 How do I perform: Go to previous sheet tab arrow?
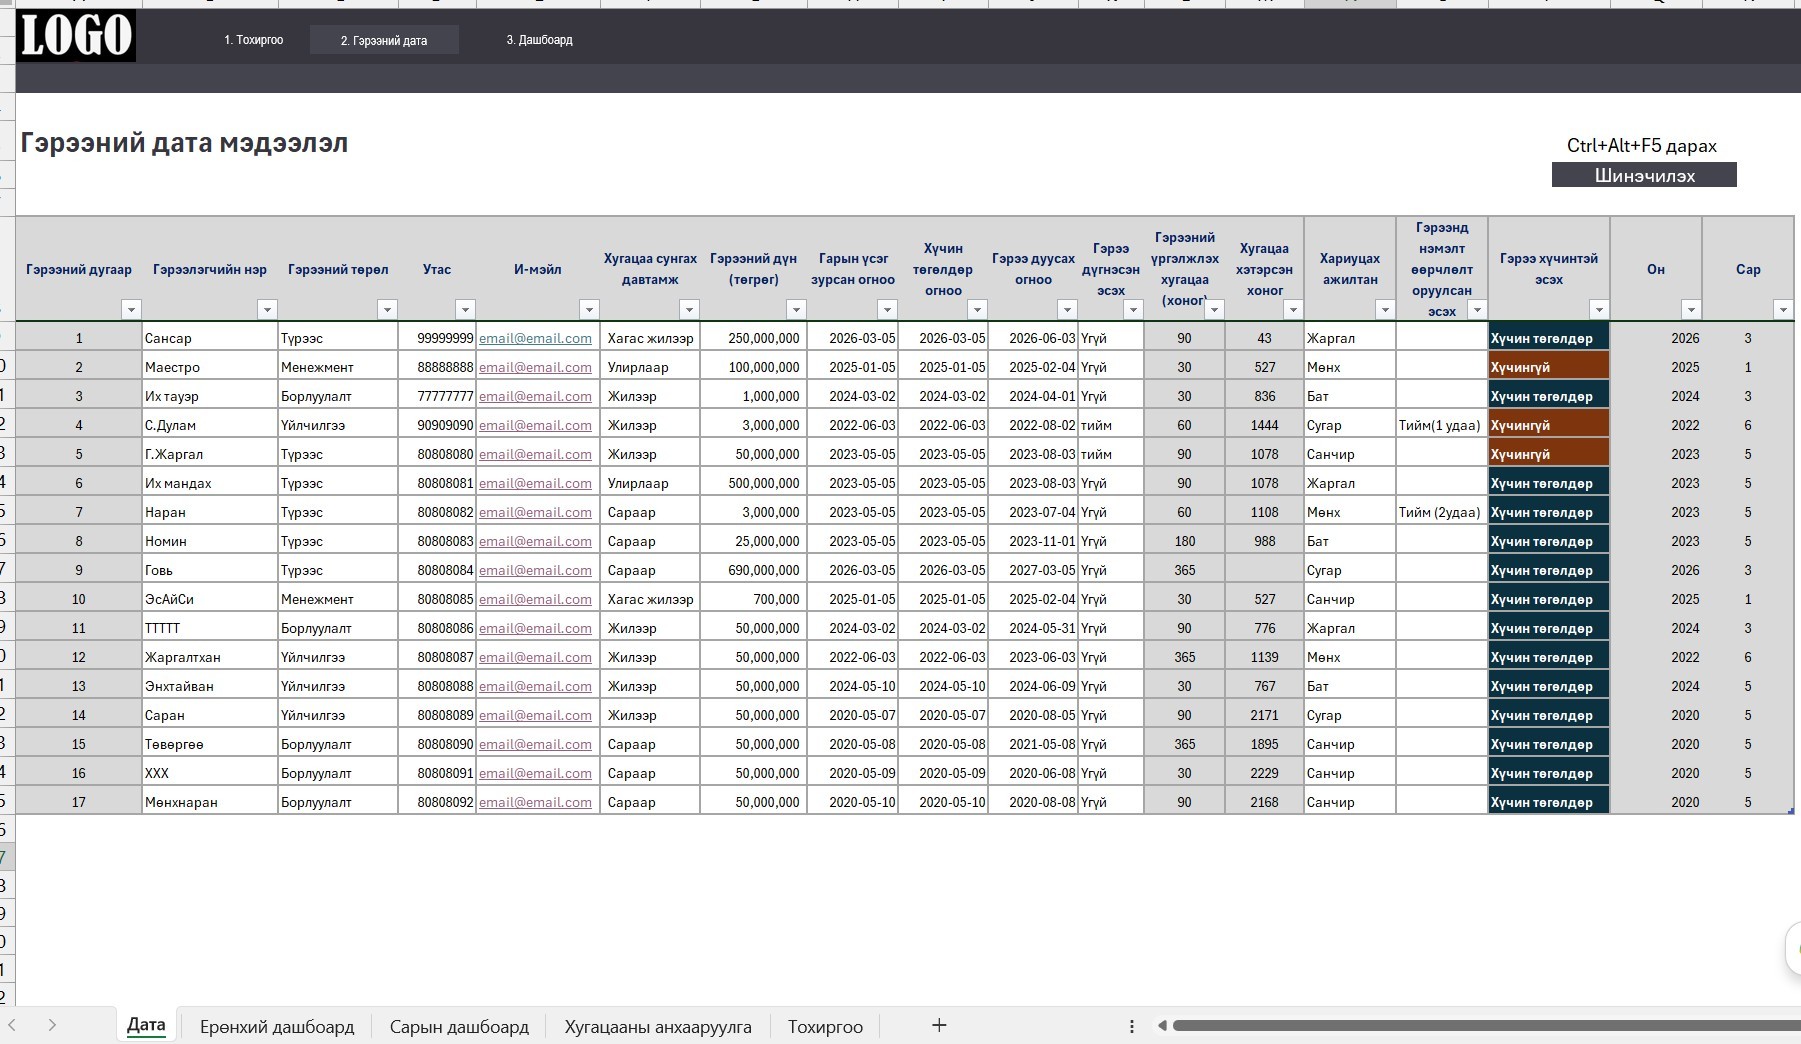tap(12, 1025)
